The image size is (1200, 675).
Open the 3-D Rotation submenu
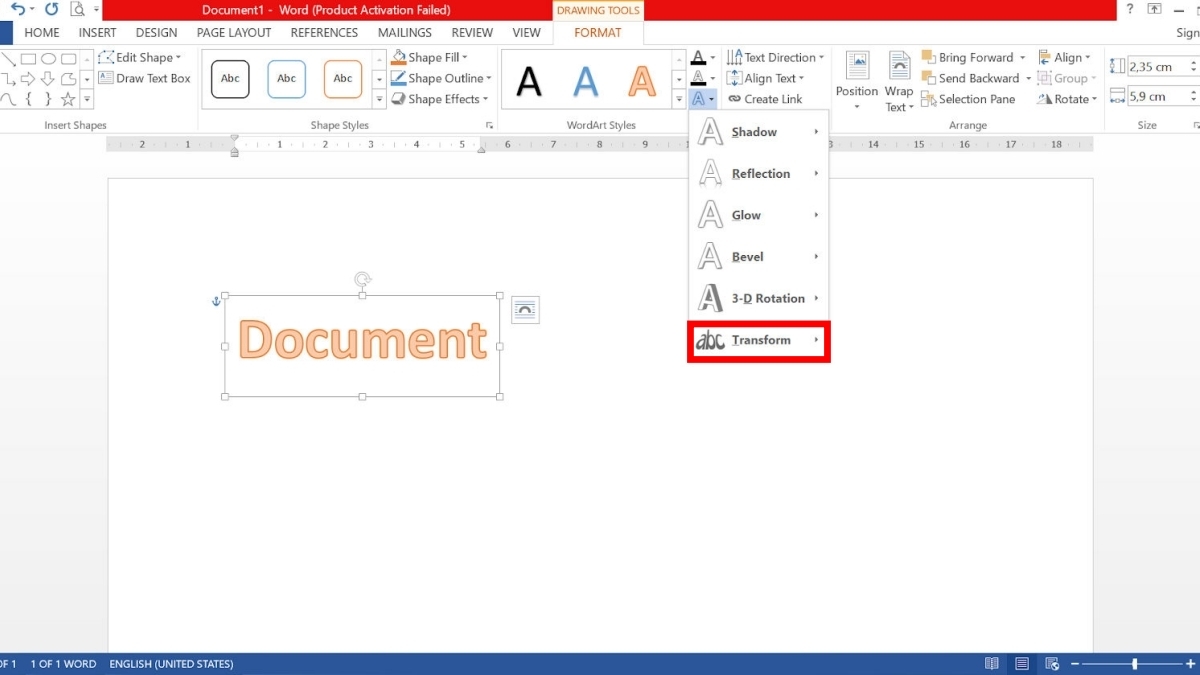coord(759,298)
